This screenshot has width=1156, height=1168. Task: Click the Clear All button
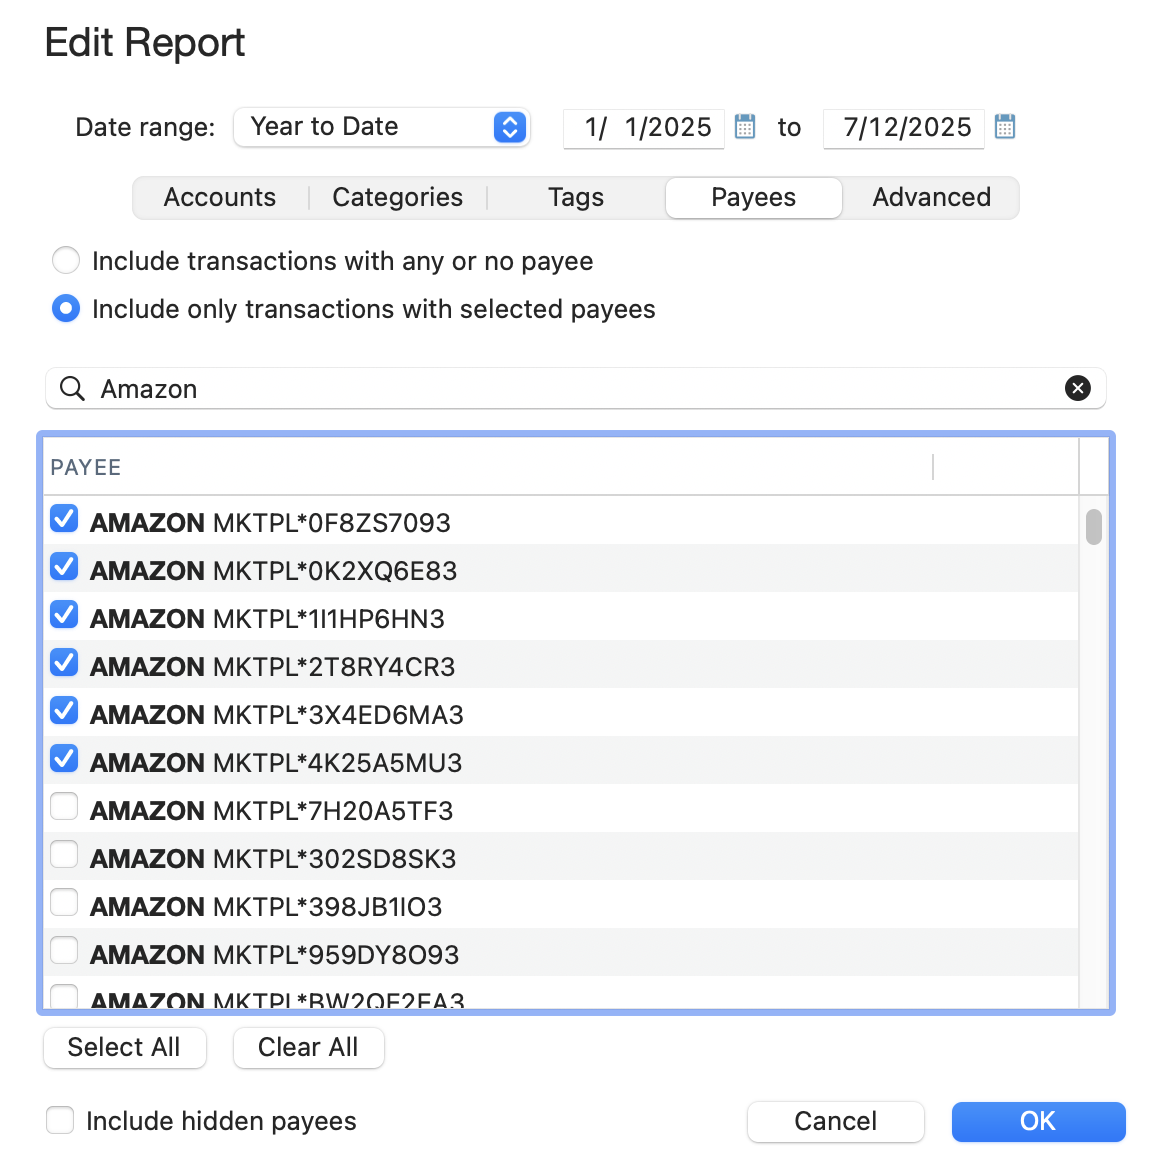[x=308, y=1047]
